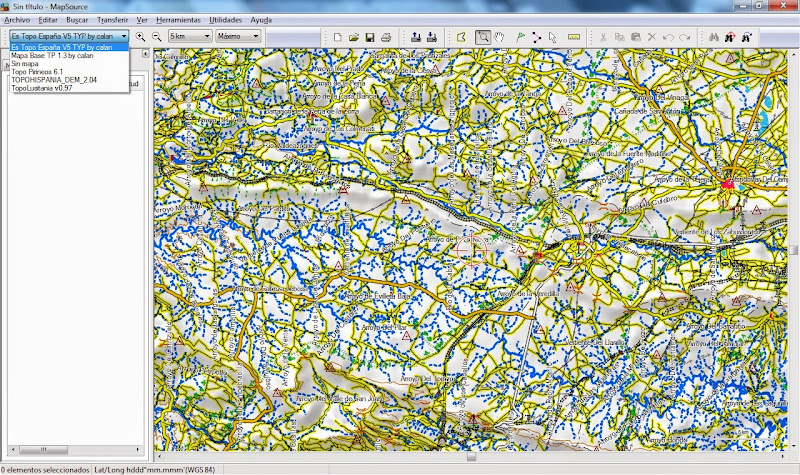The width and height of the screenshot is (800, 475).
Task: Click the left panel horizontal scrollbar thumb
Action: pyautogui.click(x=43, y=450)
